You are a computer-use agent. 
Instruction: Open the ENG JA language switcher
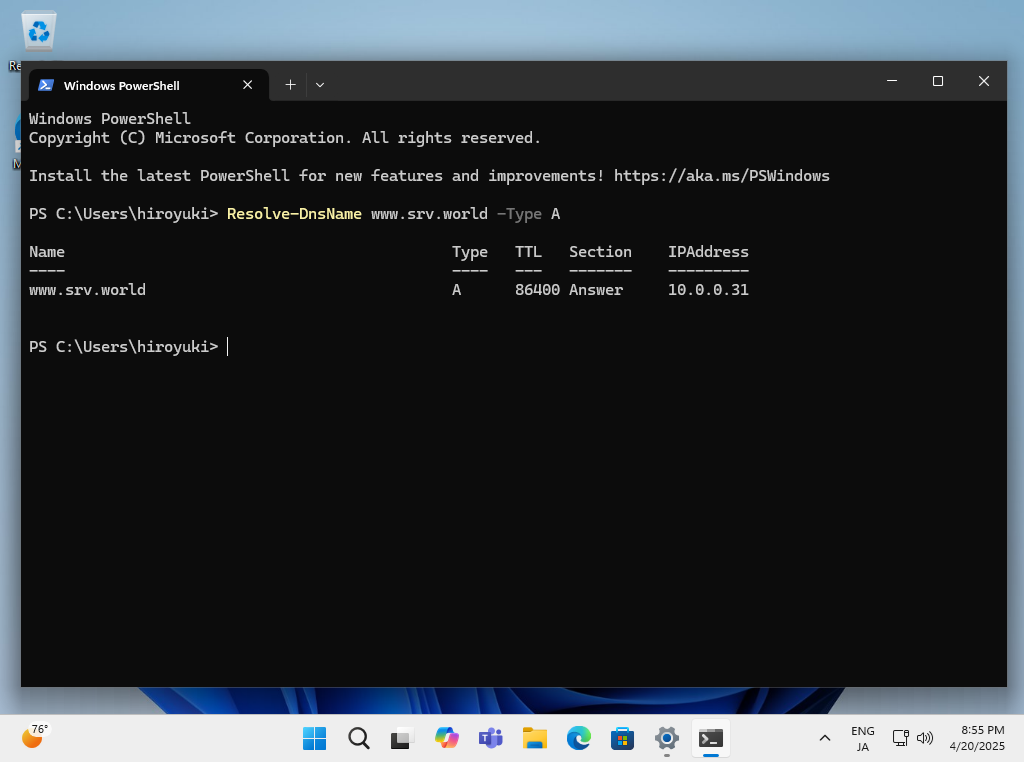point(862,739)
